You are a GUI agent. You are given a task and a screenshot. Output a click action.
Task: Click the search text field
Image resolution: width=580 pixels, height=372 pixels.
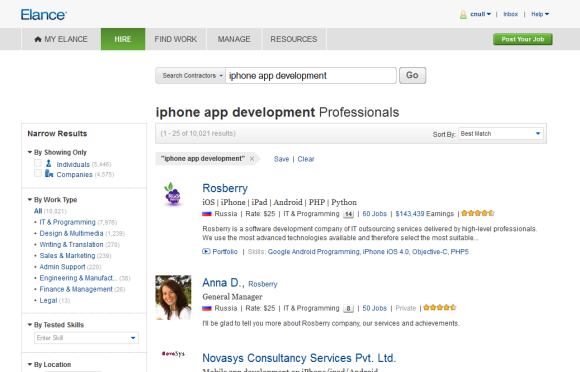click(311, 75)
